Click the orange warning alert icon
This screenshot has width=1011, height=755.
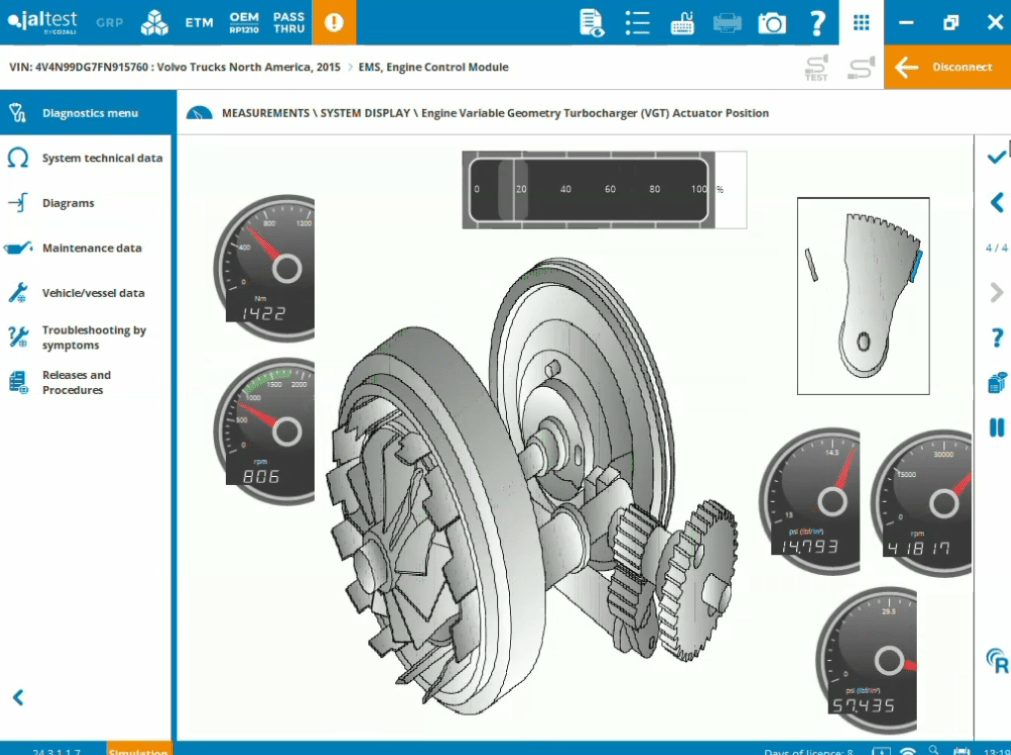click(334, 22)
